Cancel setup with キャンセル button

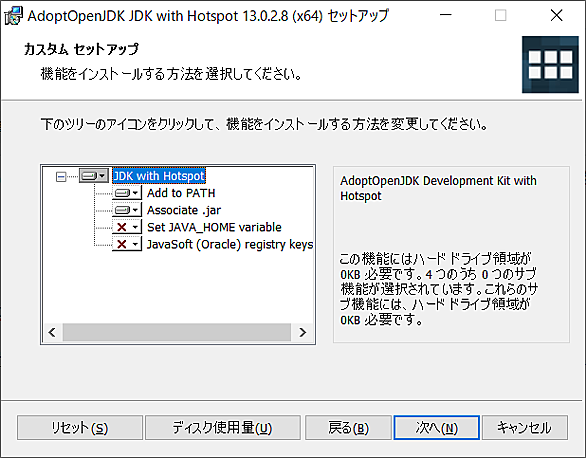525,428
